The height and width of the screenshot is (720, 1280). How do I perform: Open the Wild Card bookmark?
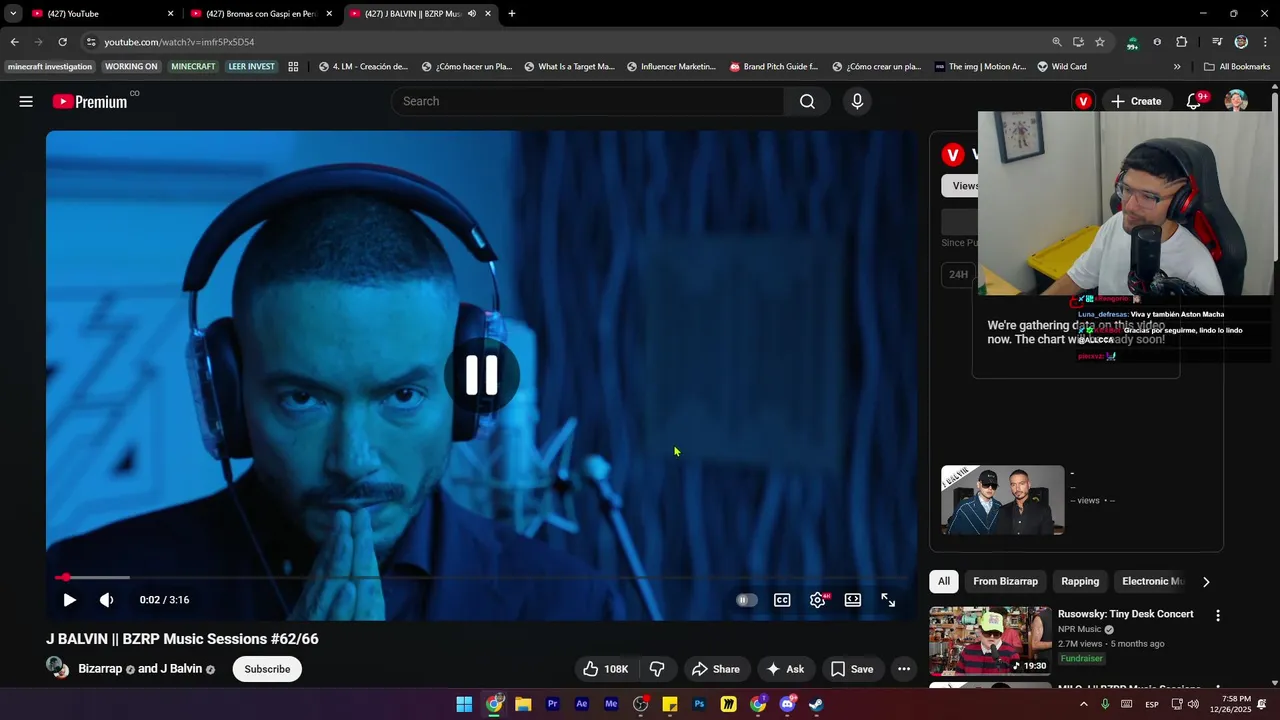click(x=1062, y=67)
